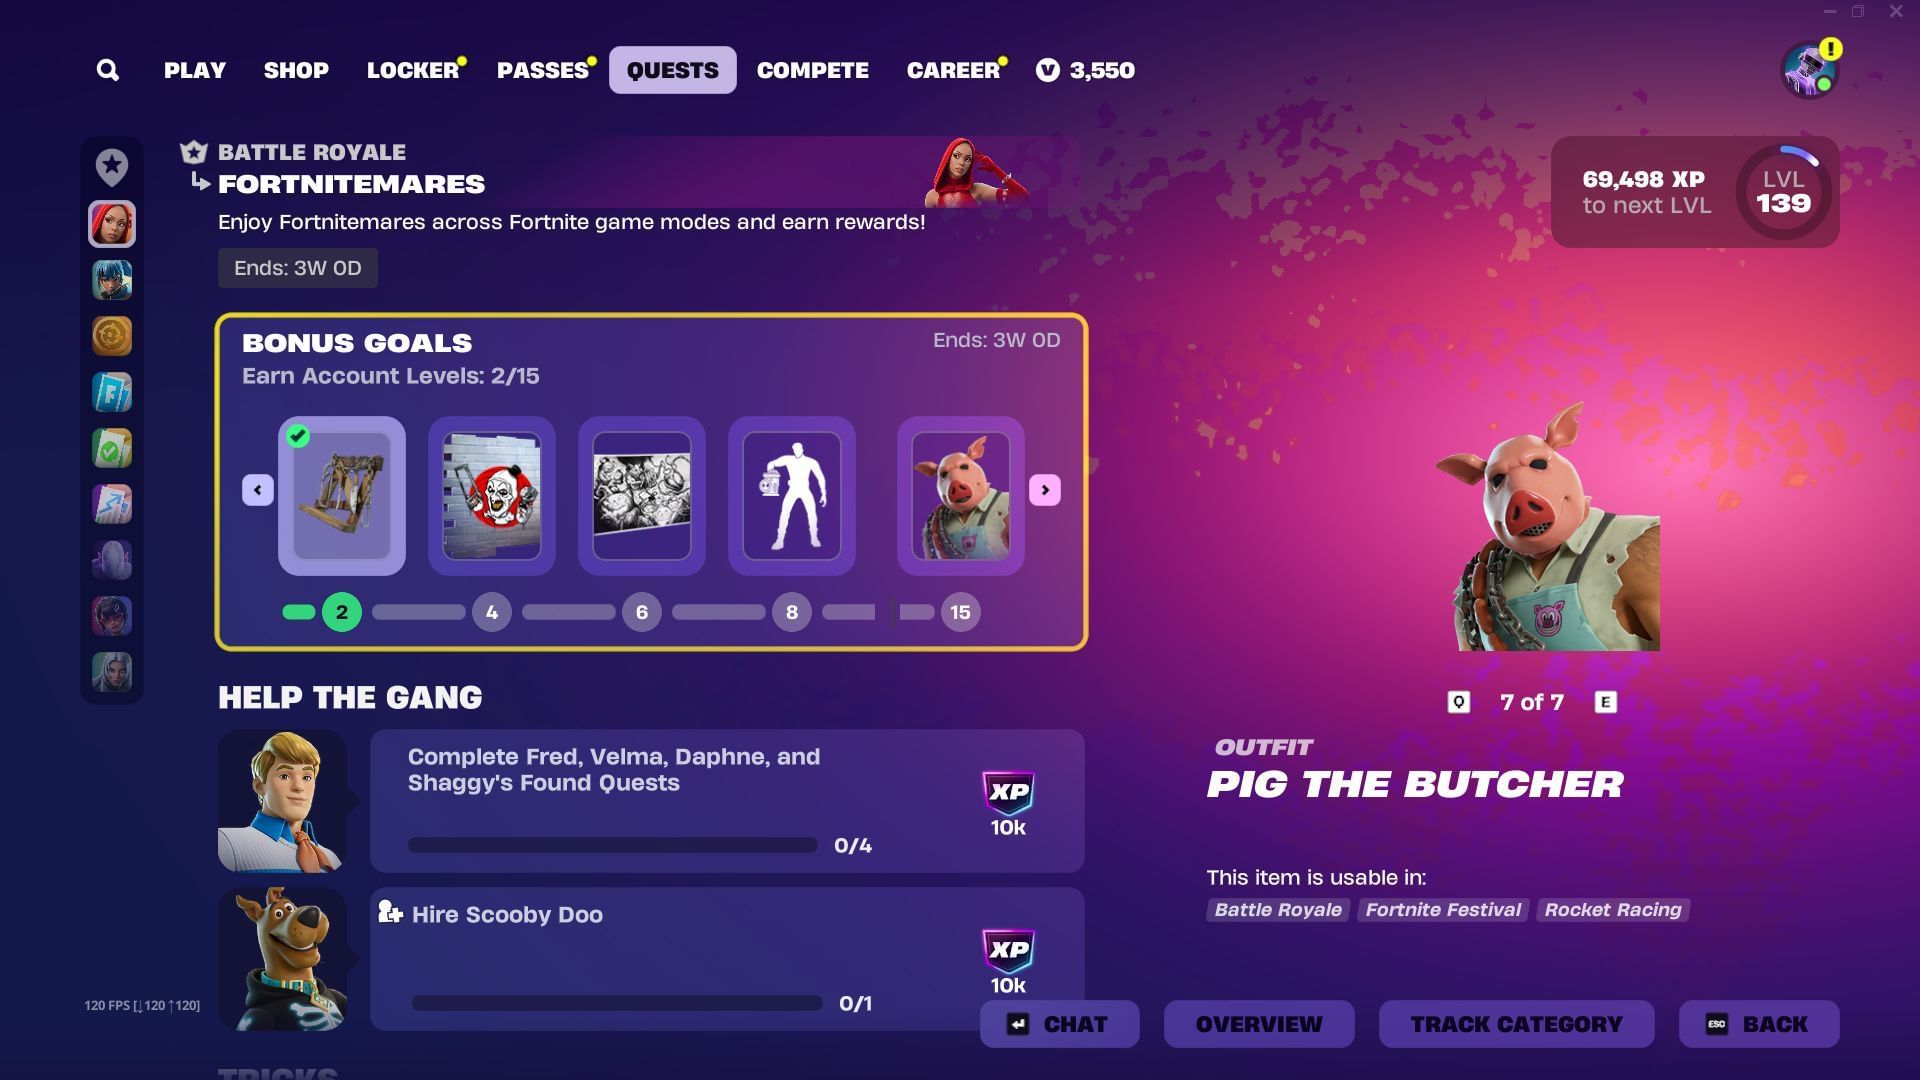This screenshot has width=1920, height=1080.
Task: Select the favorites star sidebar icon
Action: point(112,167)
